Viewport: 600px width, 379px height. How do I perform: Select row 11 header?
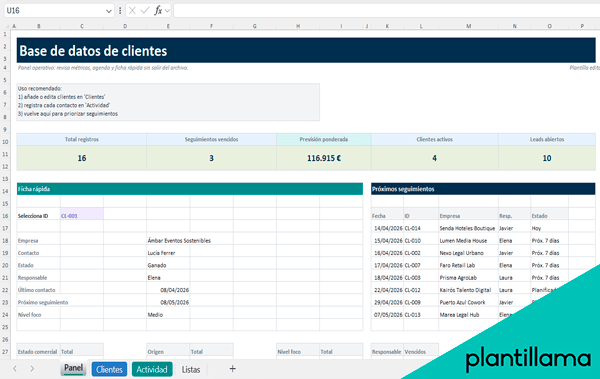click(x=5, y=154)
